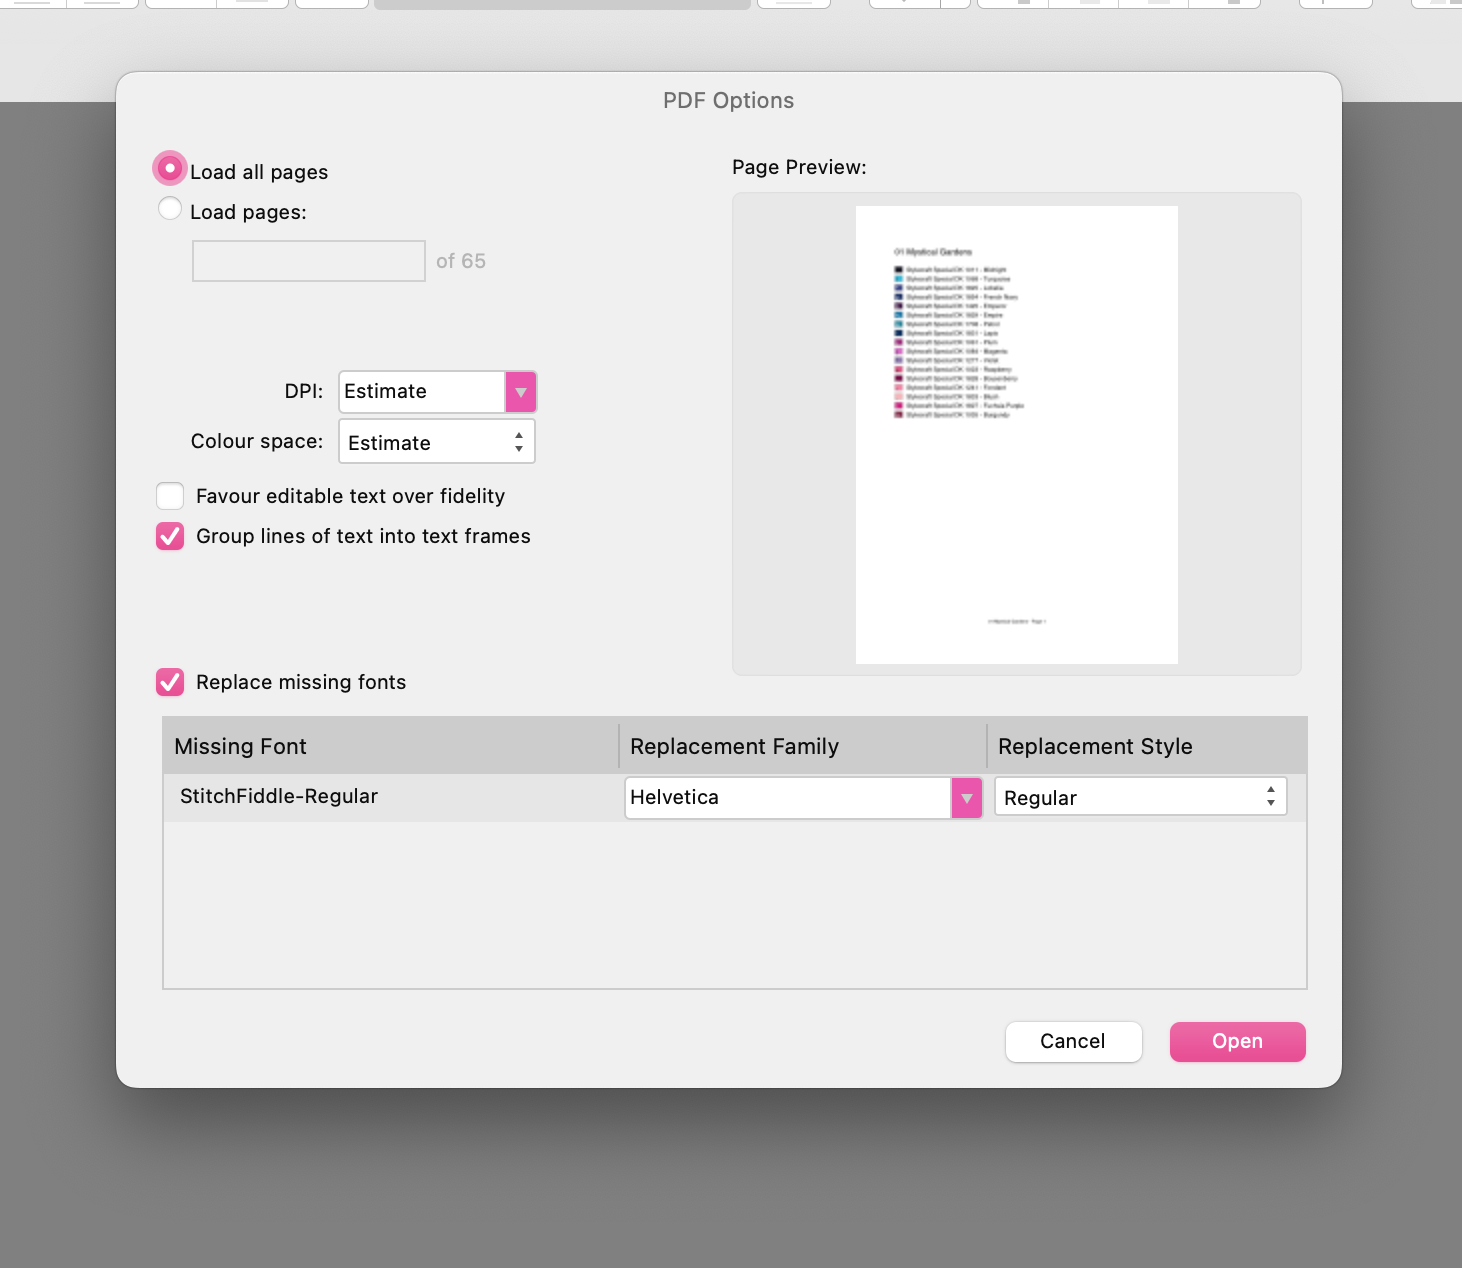Select the StitchFiddle-Regular missing font row
Screen dimensions: 1462x1268
click(x=735, y=797)
